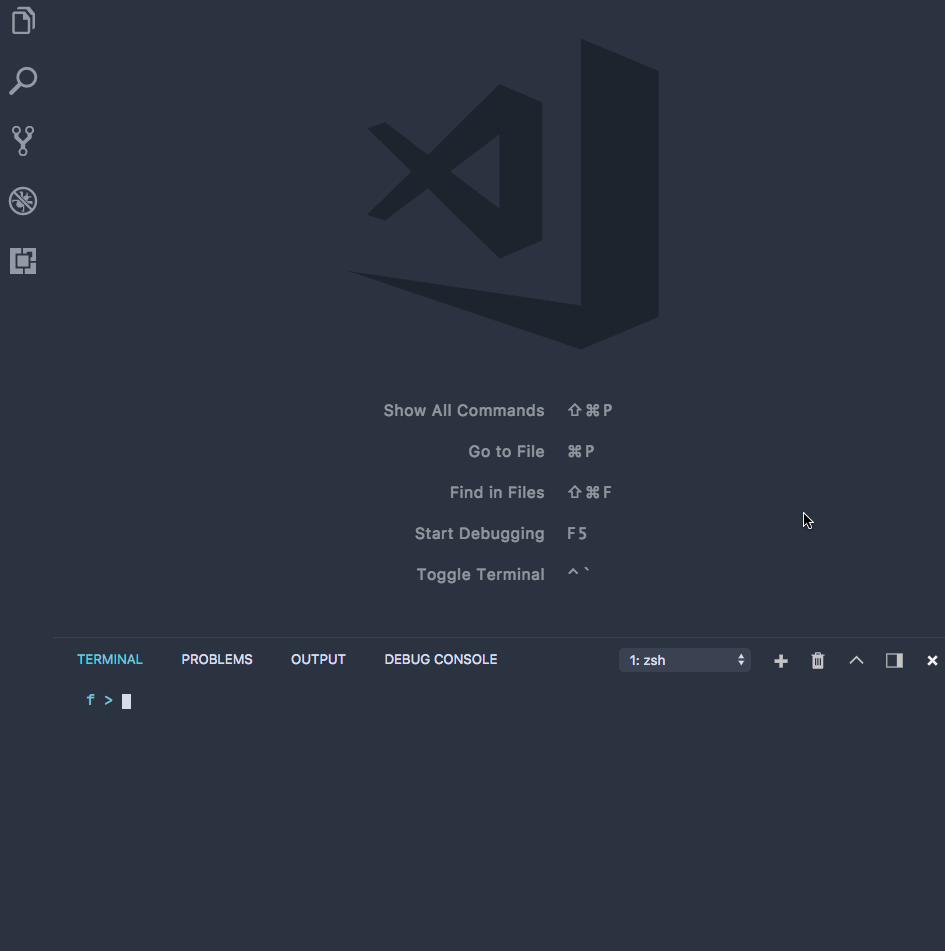Open the Extensions view
The image size is (945, 951).
click(23, 261)
